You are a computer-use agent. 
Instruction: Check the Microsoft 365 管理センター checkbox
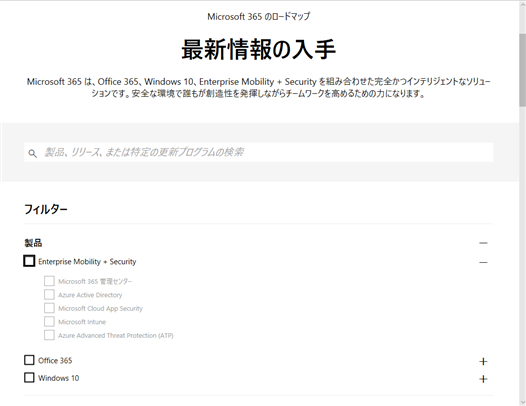click(49, 281)
